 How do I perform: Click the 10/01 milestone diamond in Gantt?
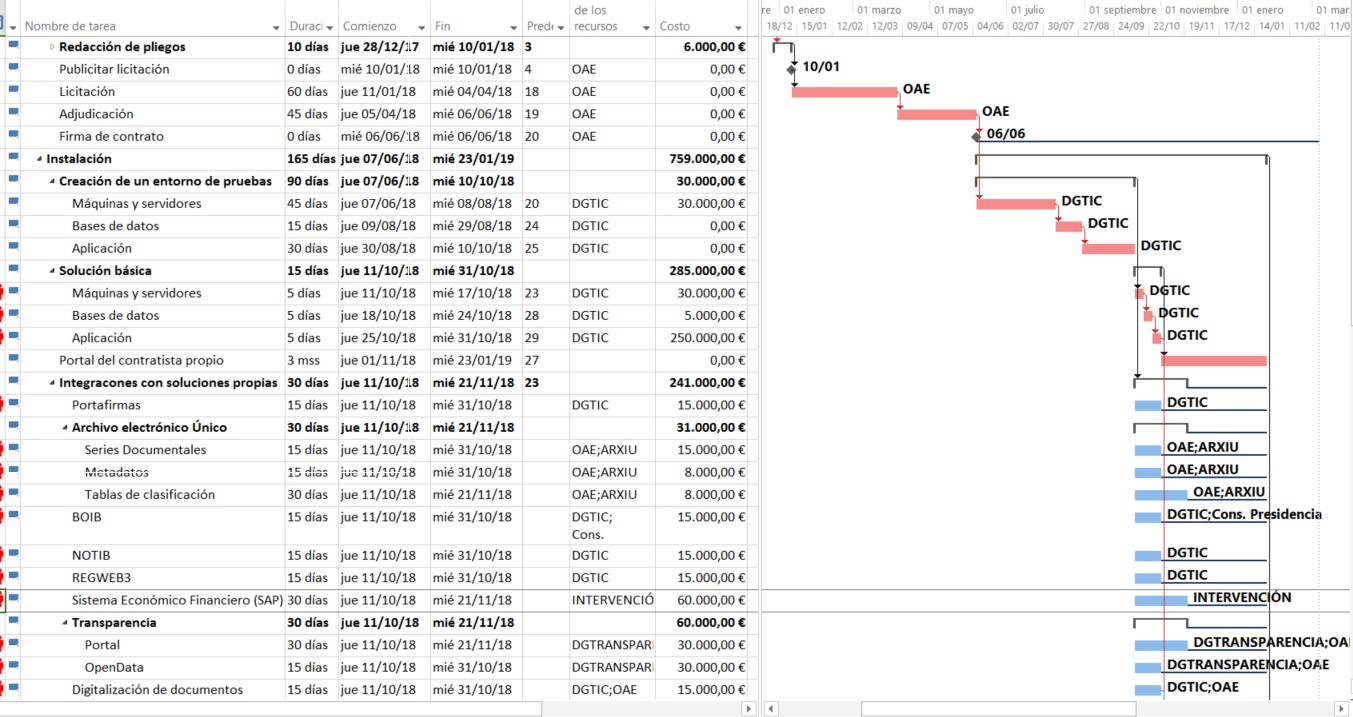click(x=792, y=69)
